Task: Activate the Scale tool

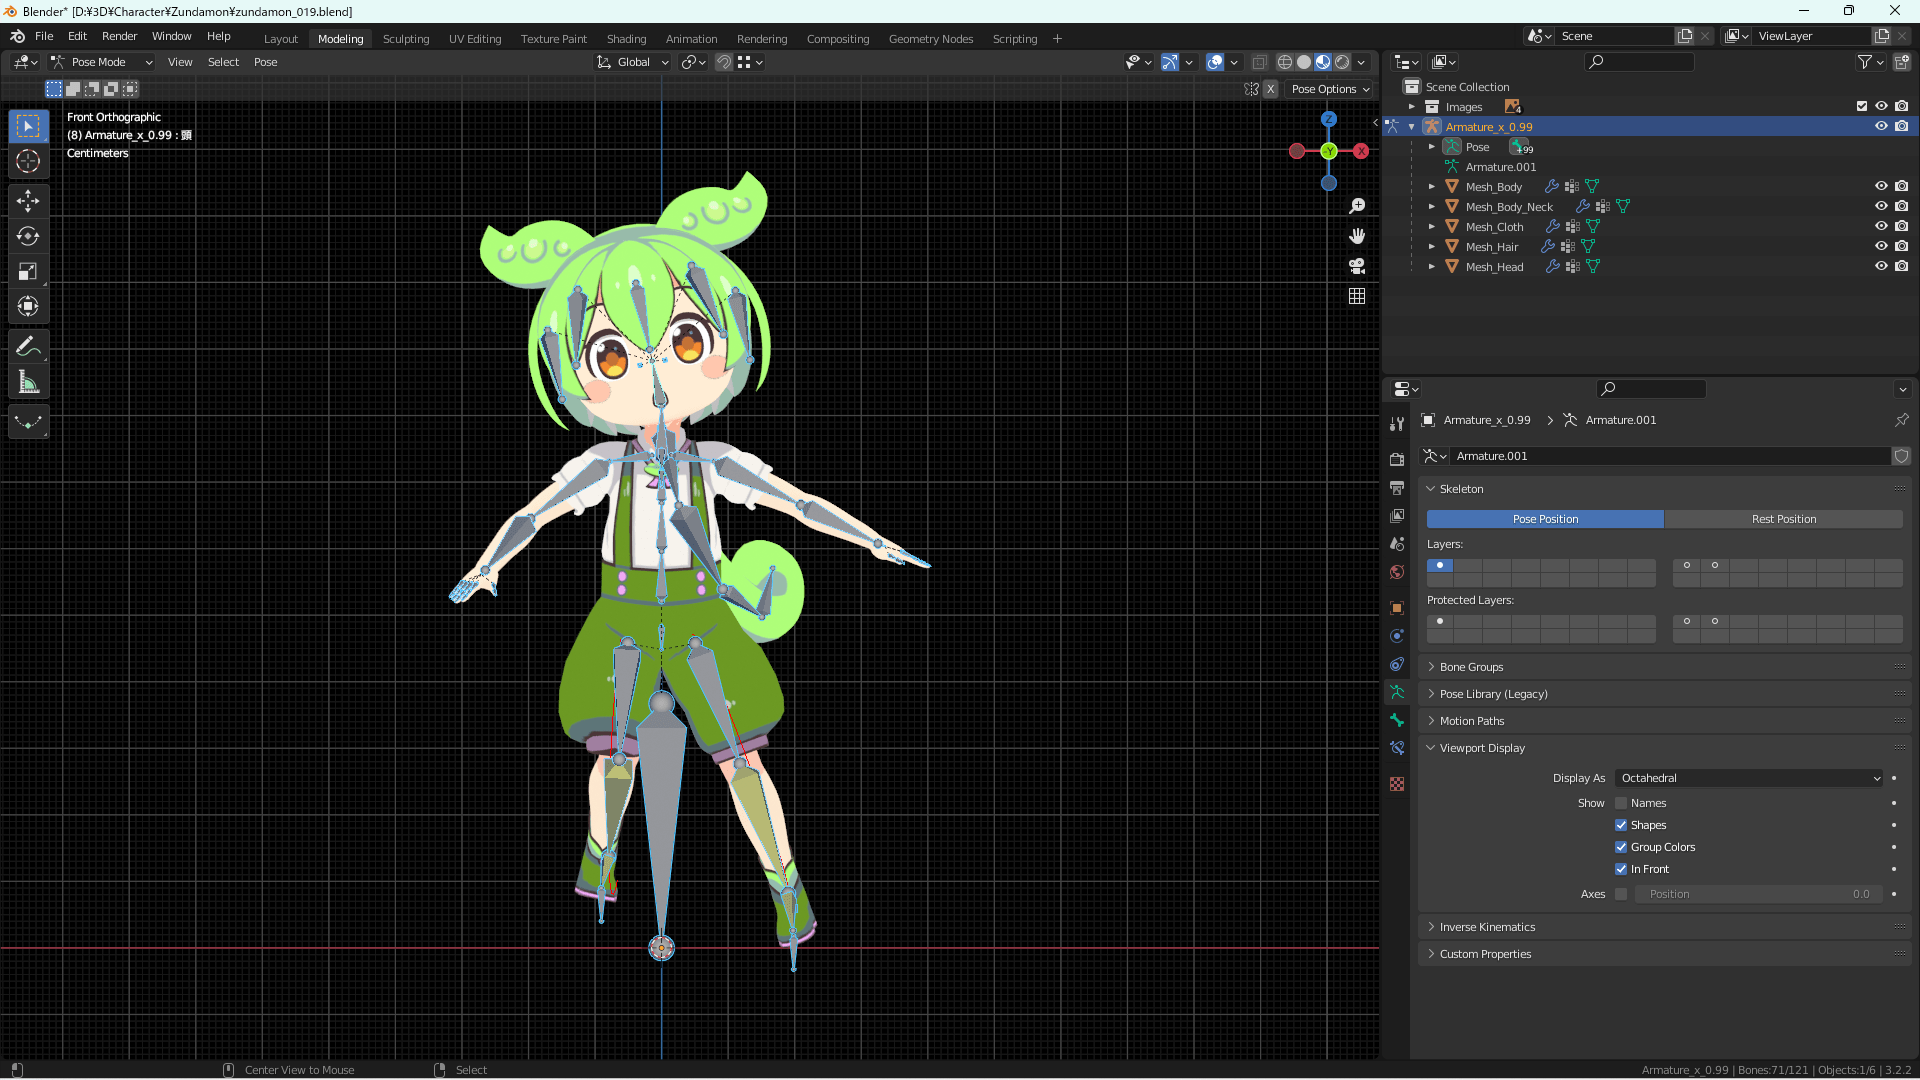Action: click(28, 271)
